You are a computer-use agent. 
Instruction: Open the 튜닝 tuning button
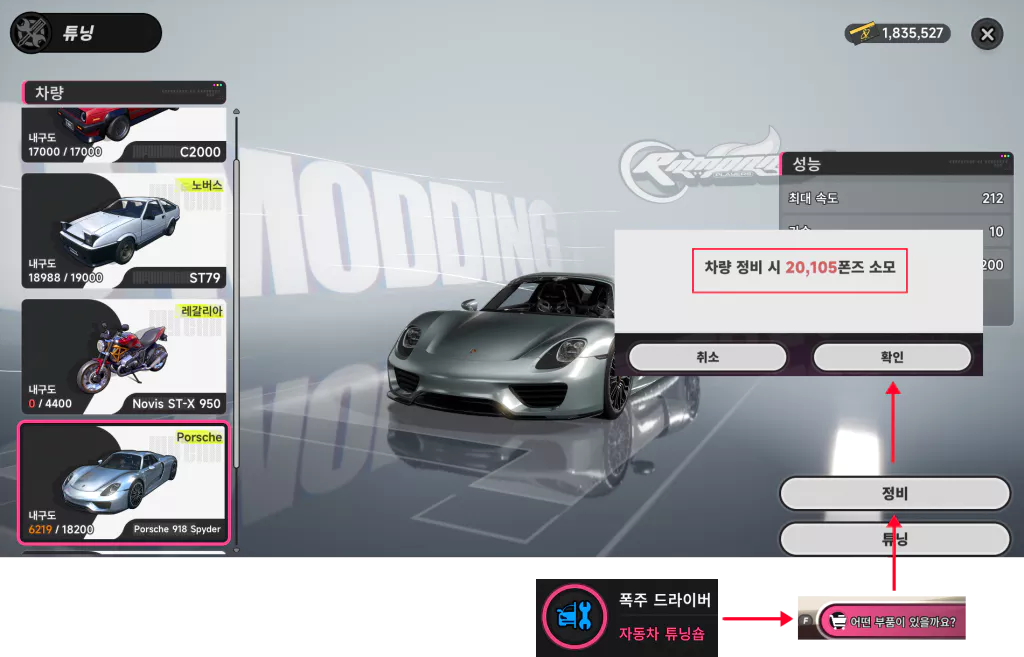point(895,539)
